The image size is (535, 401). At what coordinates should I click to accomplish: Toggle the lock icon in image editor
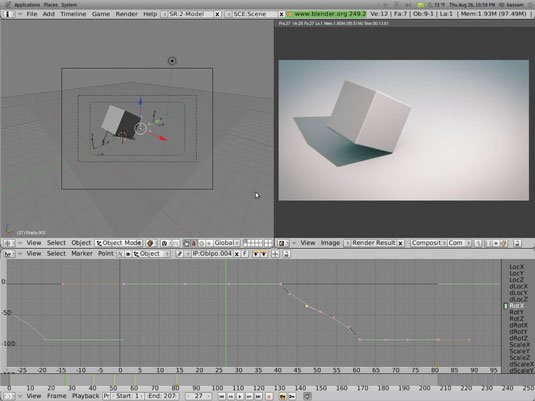(518, 243)
